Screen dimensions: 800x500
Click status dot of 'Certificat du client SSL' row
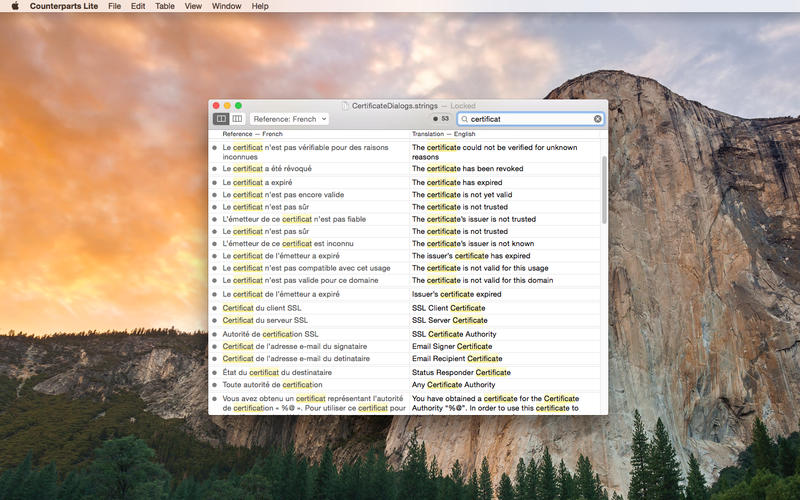(x=214, y=308)
